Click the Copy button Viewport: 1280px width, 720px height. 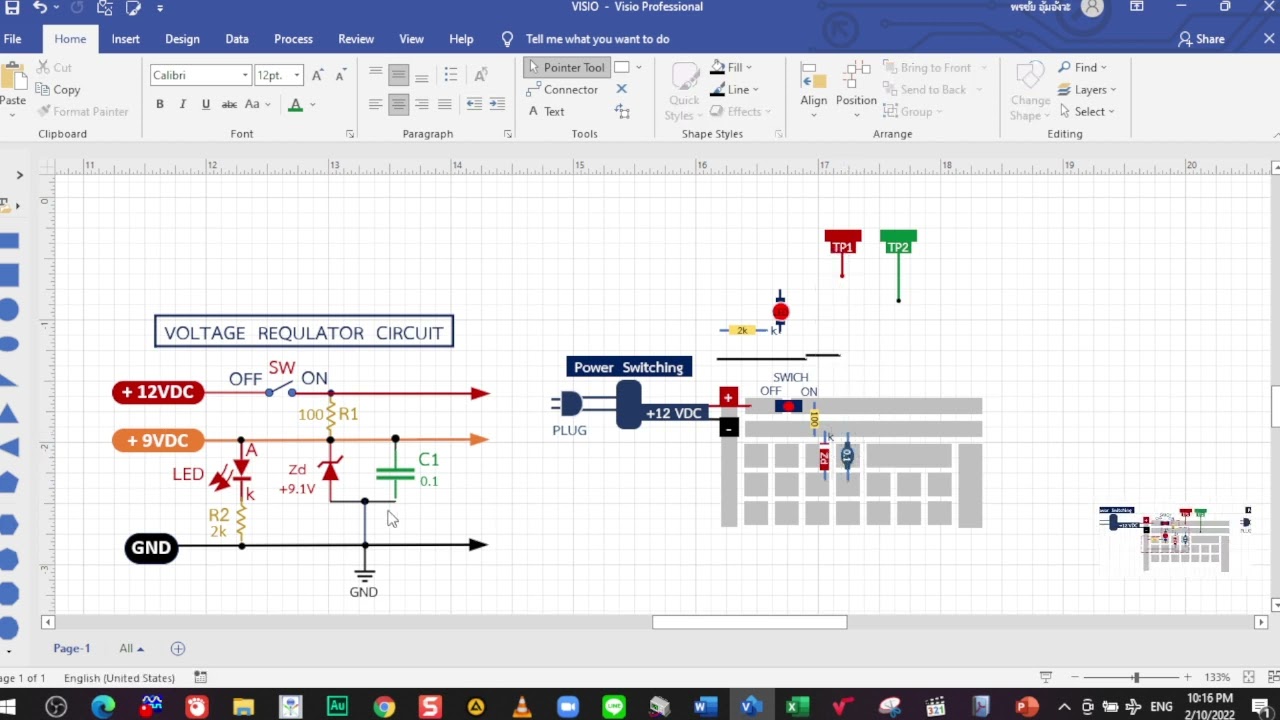click(58, 89)
